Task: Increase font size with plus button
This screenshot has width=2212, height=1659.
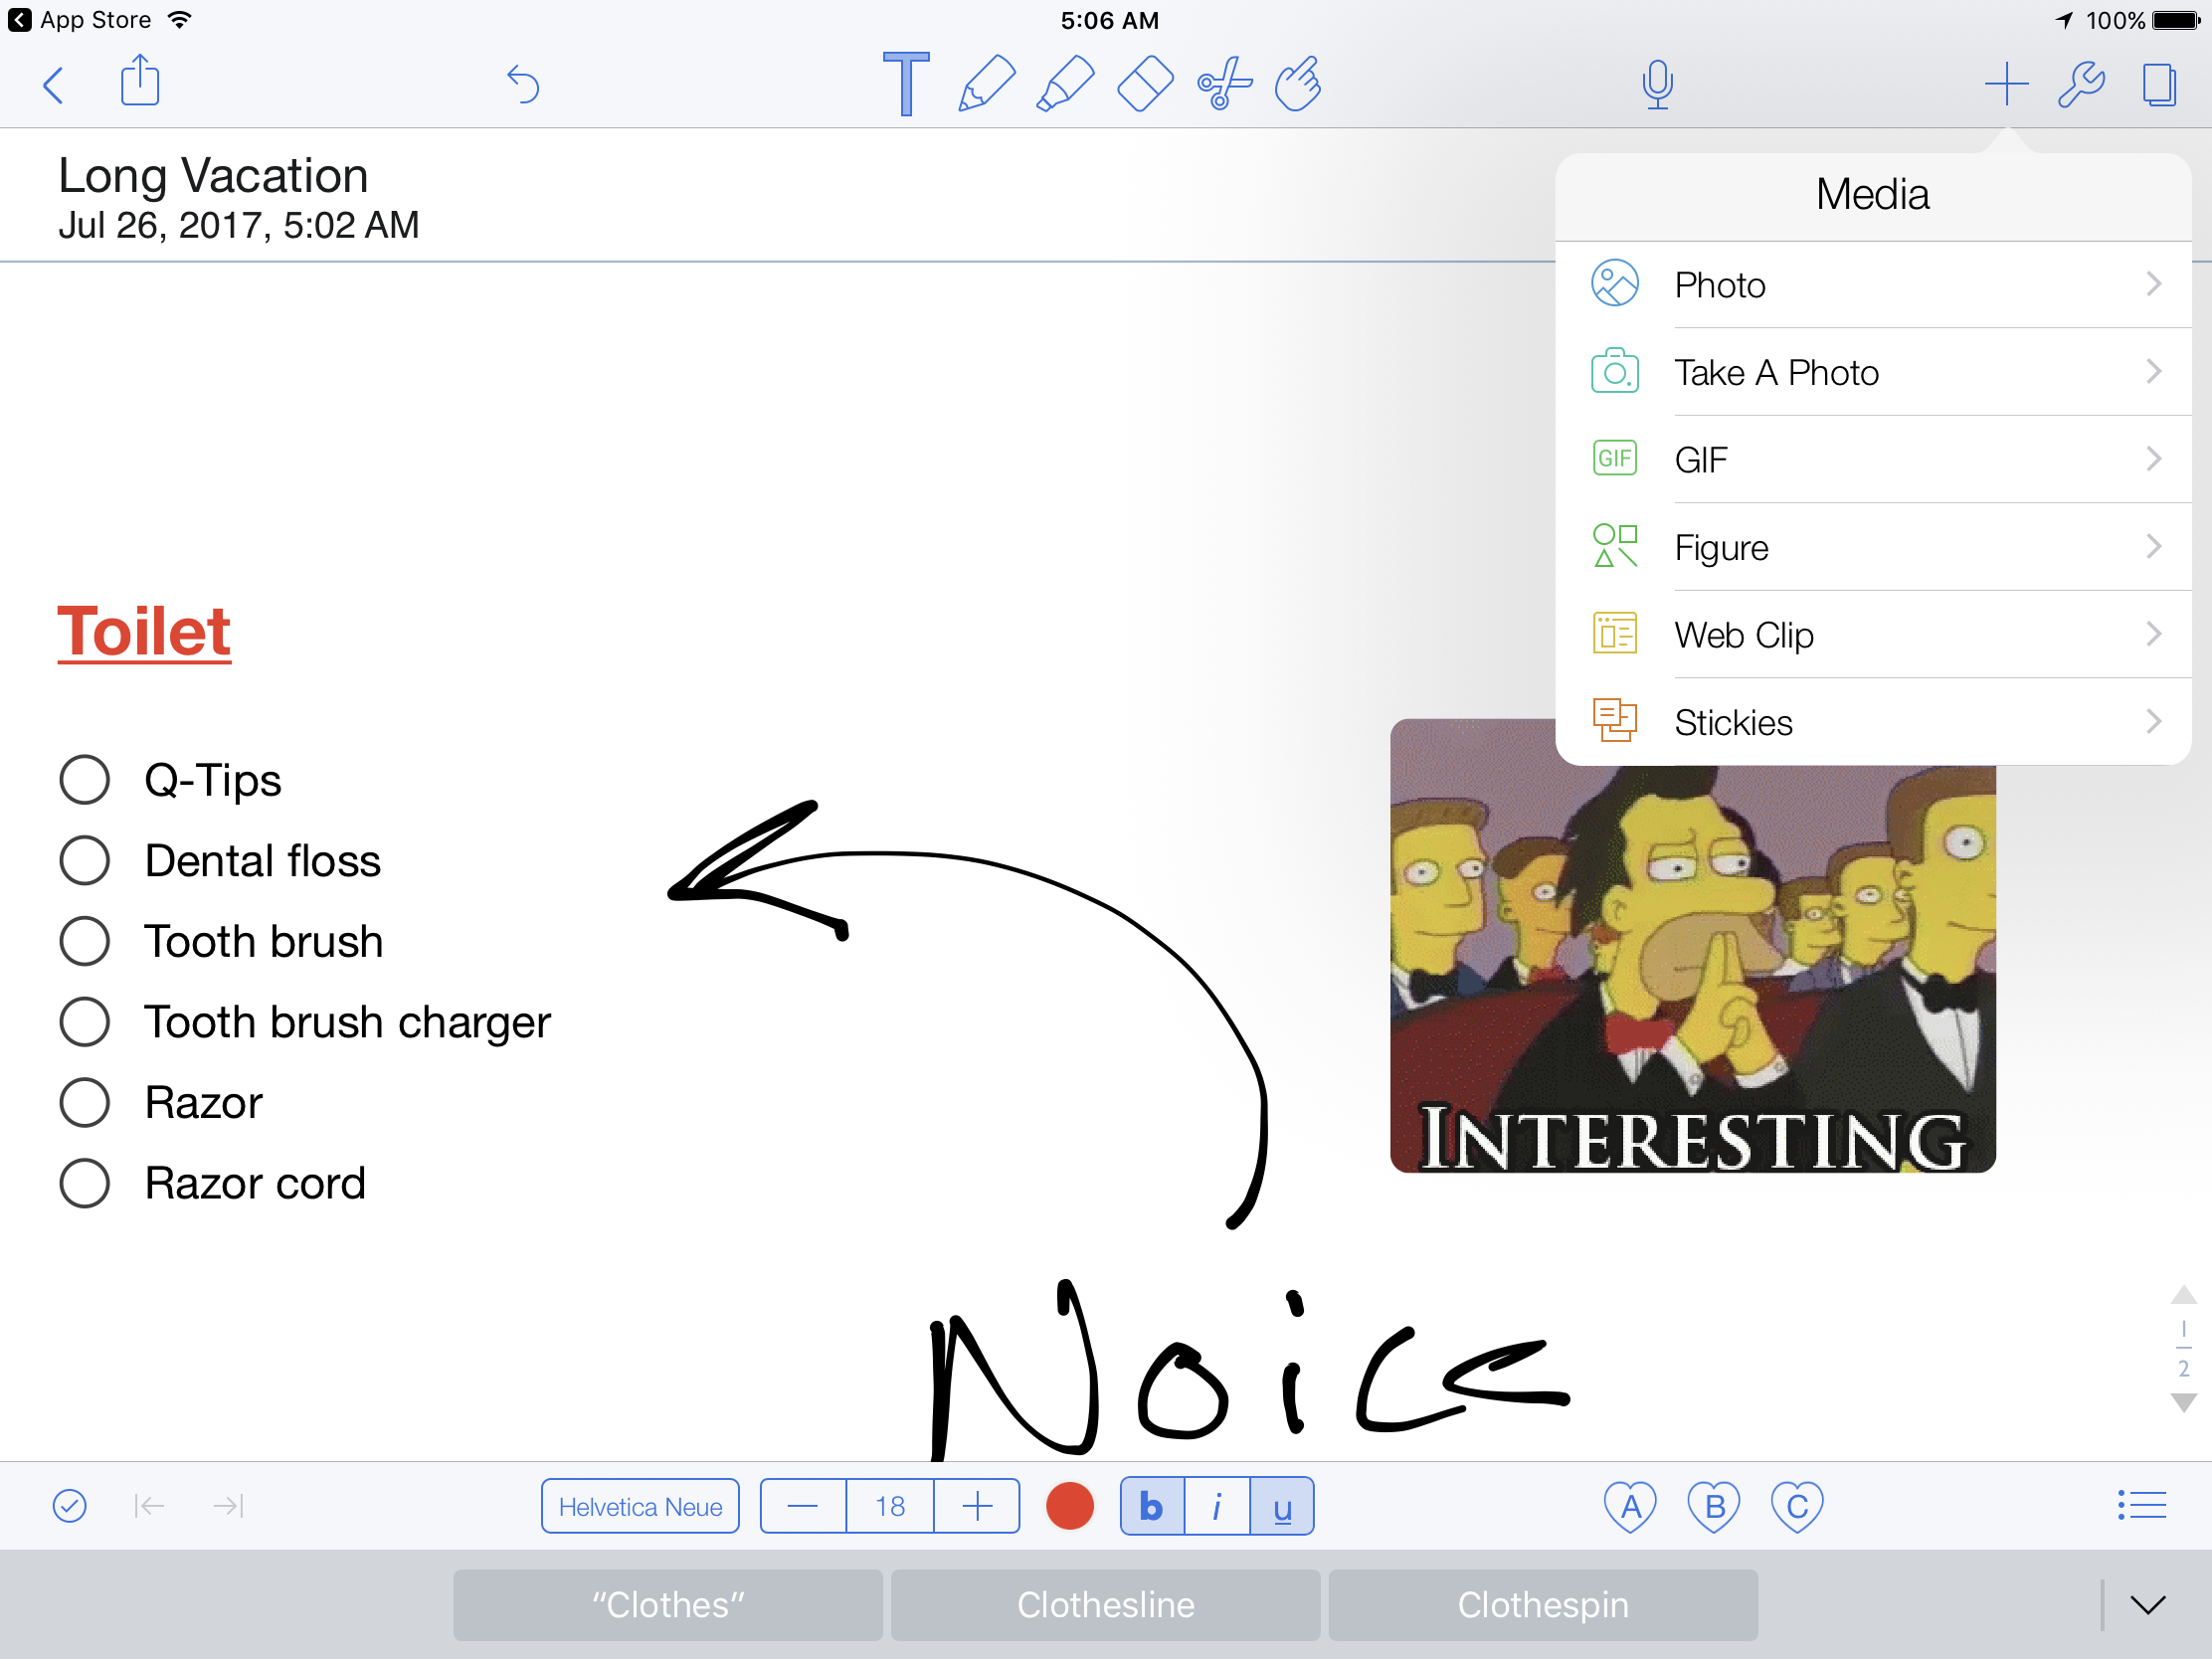Action: tap(977, 1506)
